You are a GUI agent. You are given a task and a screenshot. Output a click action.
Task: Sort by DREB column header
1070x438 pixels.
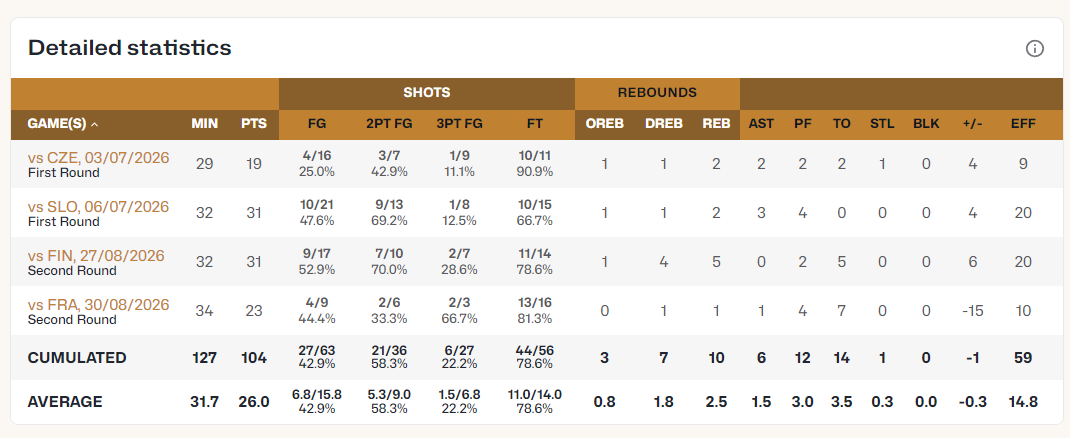click(x=664, y=124)
